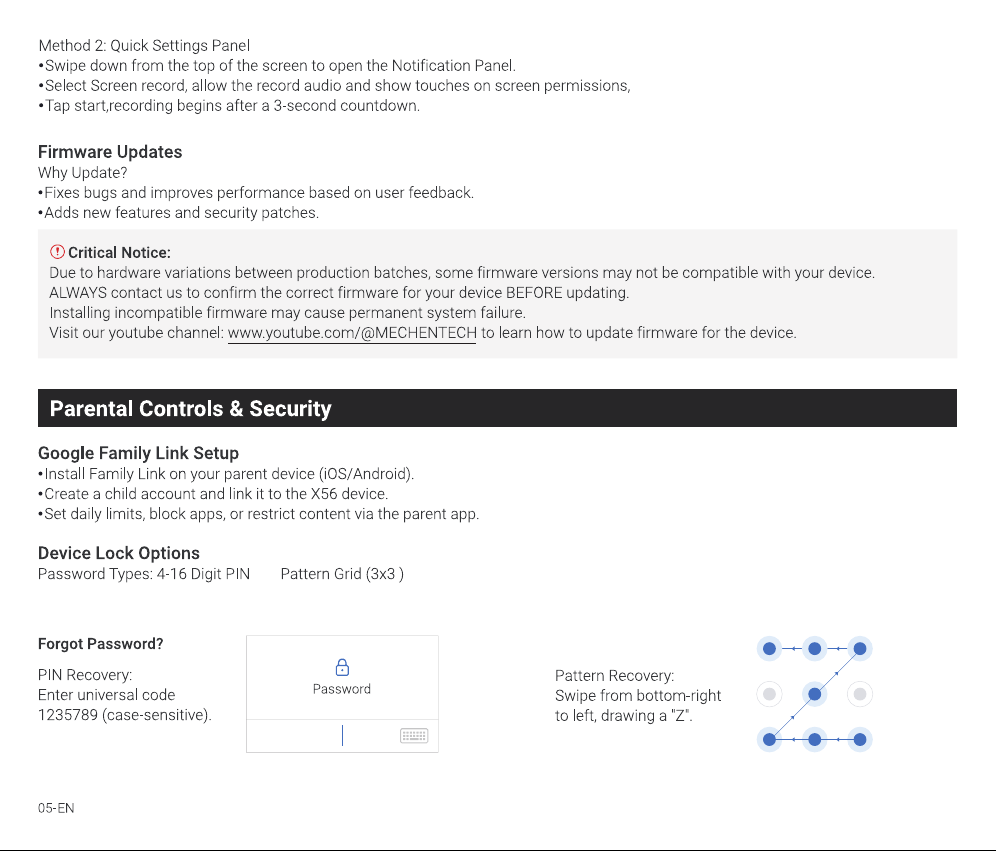Select the bottom-right dot of the pattern grid
The height and width of the screenshot is (851, 996).
[860, 739]
